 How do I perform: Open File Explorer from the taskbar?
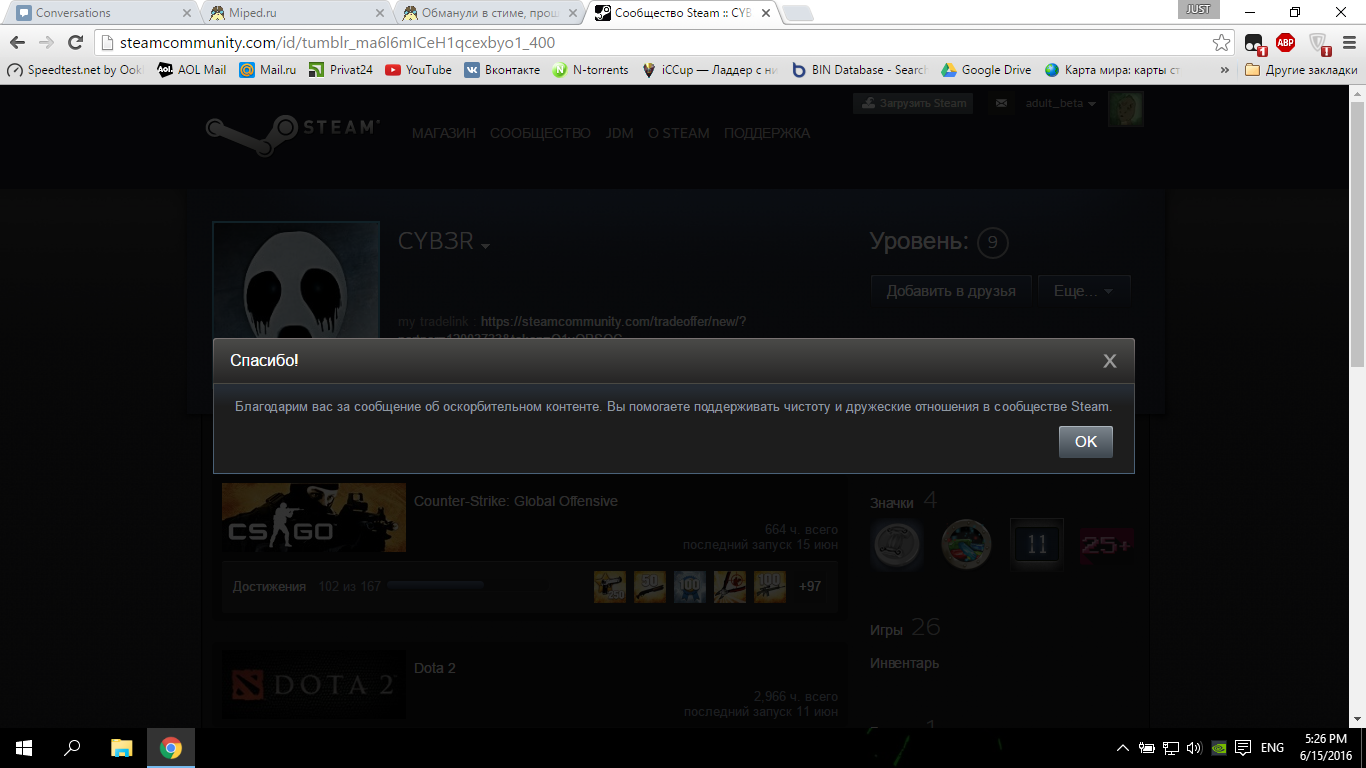(121, 748)
